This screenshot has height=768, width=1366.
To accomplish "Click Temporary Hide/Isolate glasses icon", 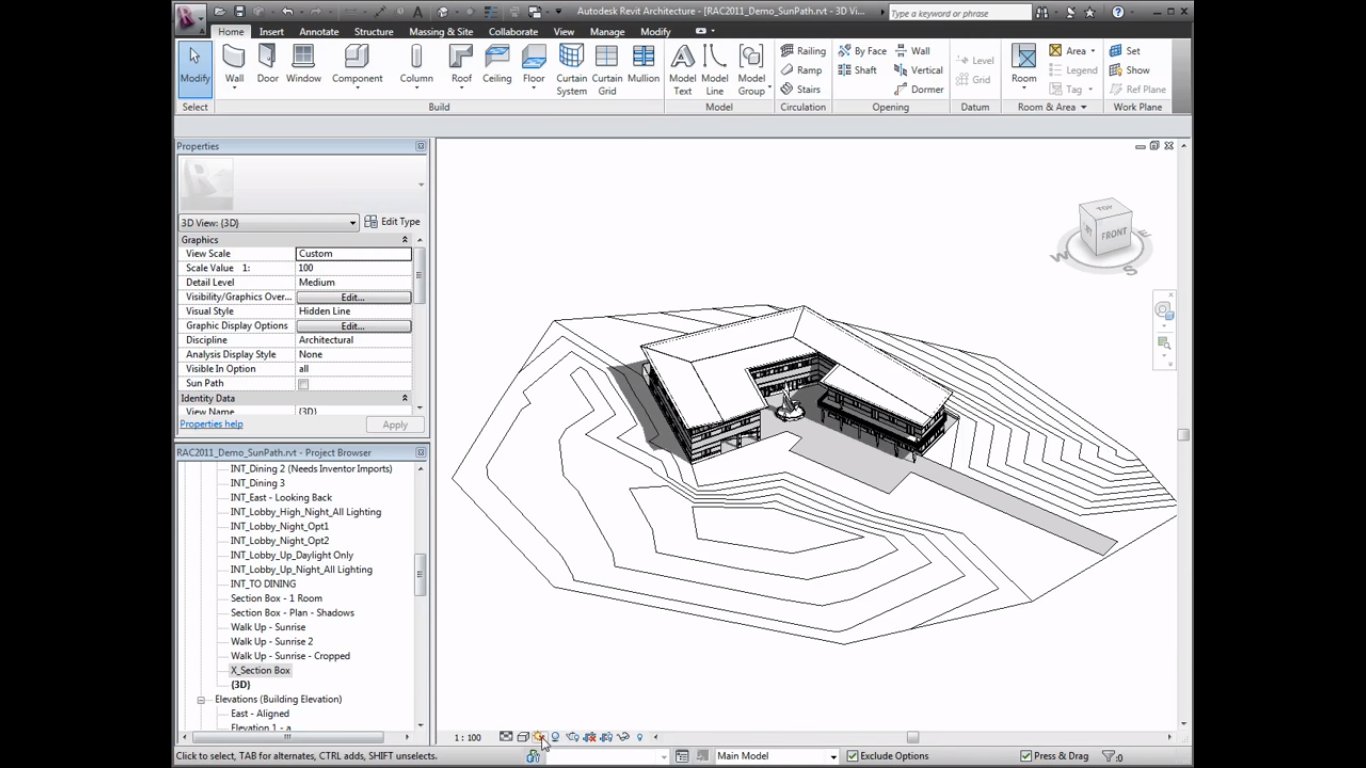I will click(622, 737).
